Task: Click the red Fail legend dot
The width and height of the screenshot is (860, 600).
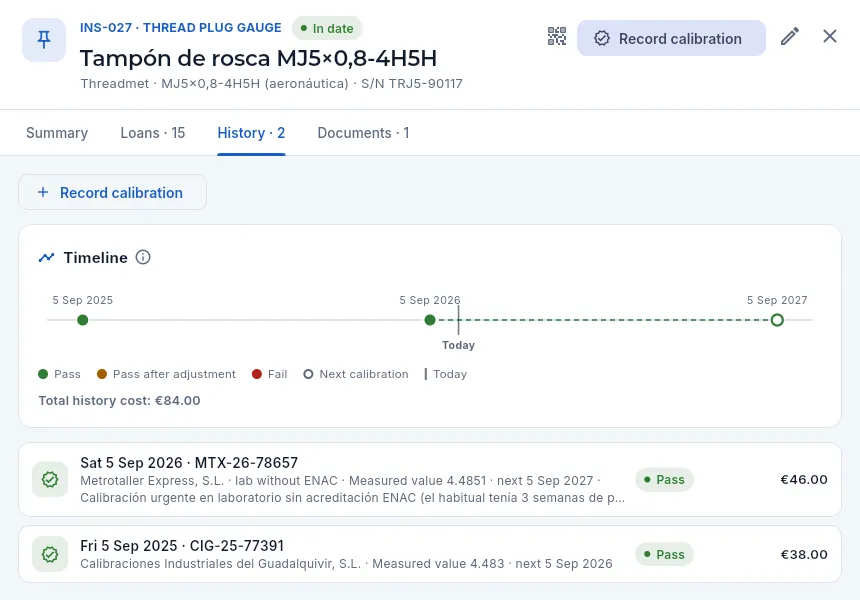Action: coord(257,374)
